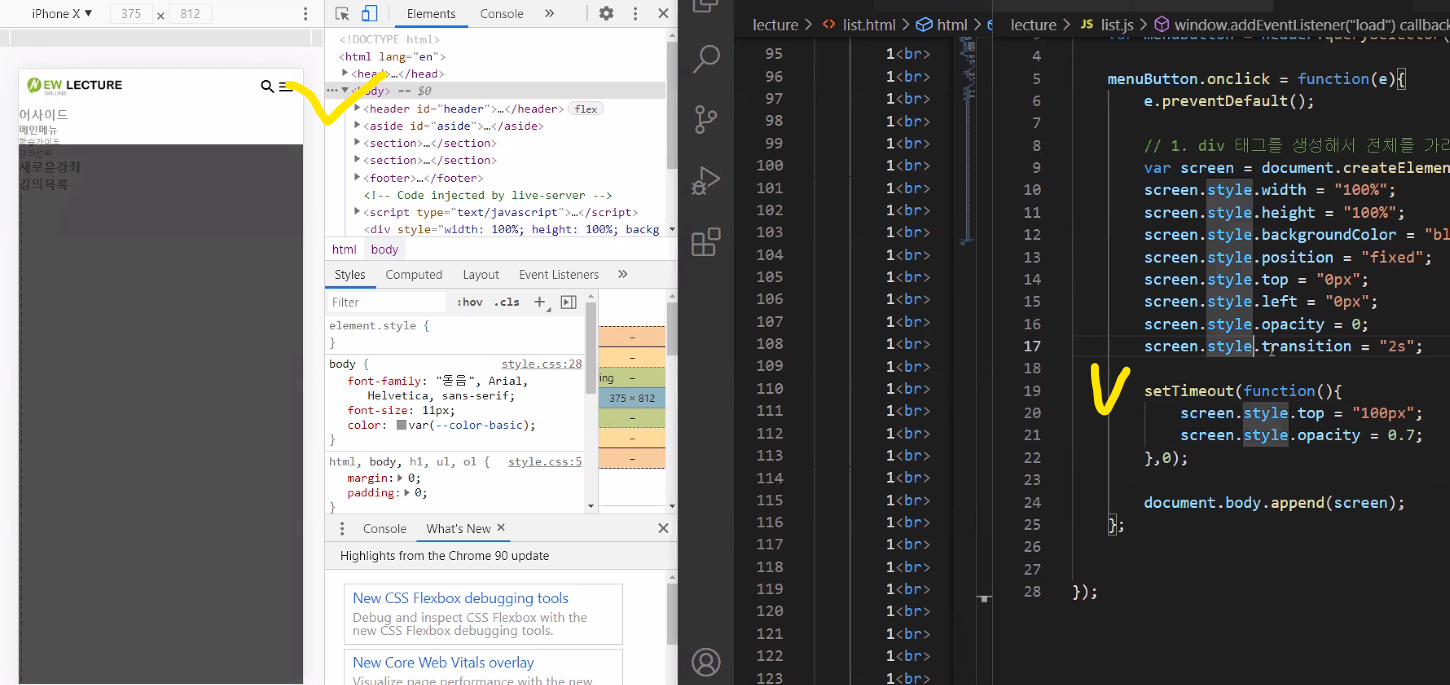
Task: Click the styles Filter field
Action: point(388,302)
